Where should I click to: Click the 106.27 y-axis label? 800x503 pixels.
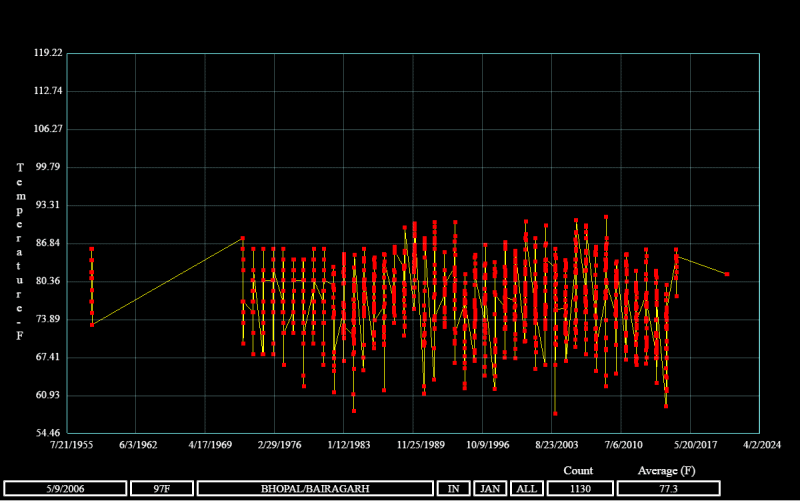click(x=48, y=129)
